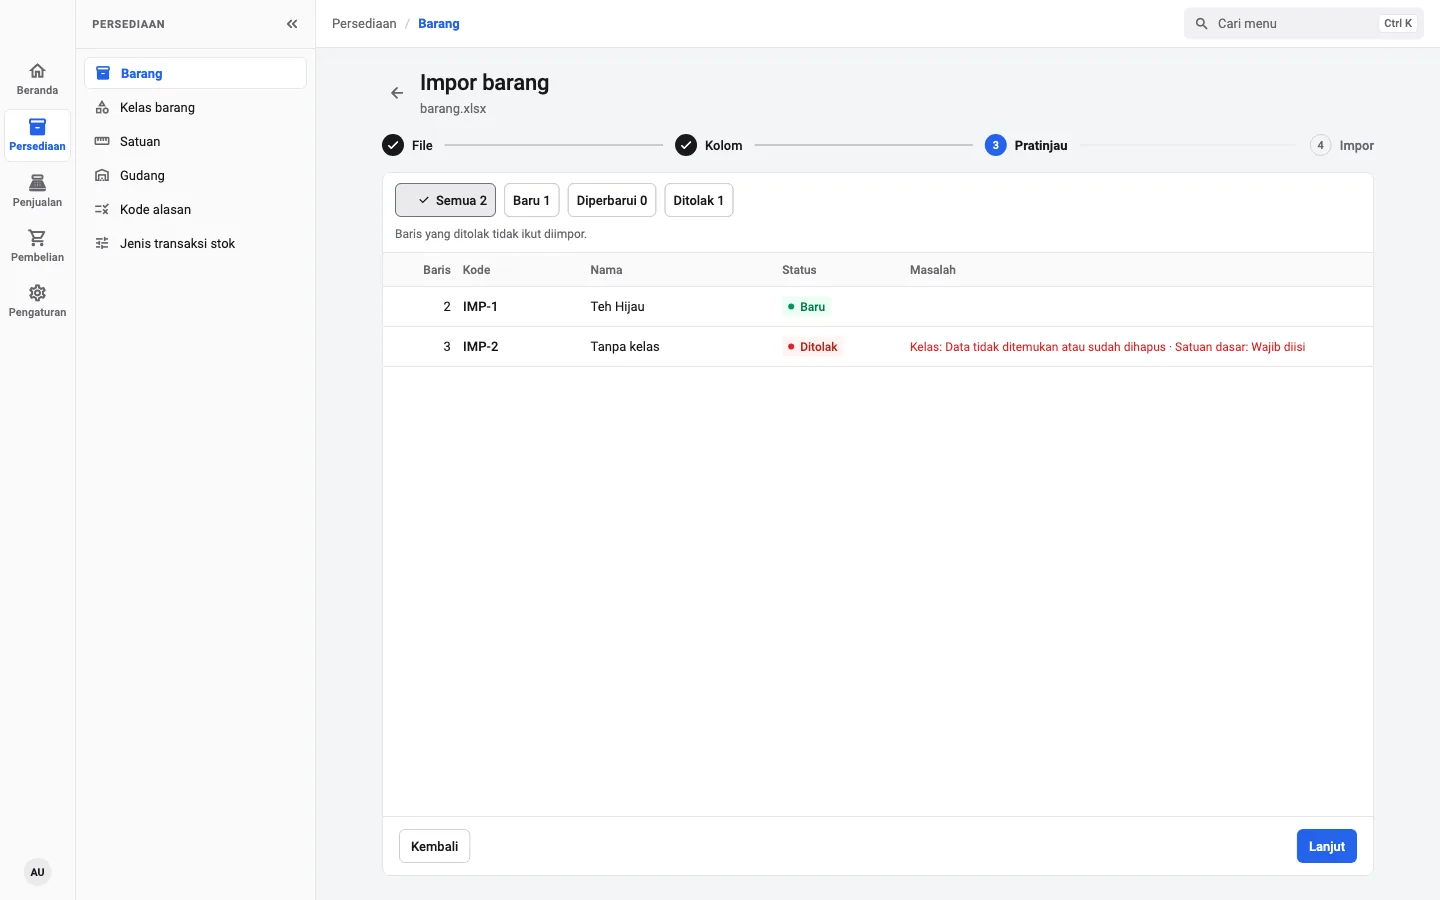Open Pembelian shopping cart icon
Image resolution: width=1440 pixels, height=900 pixels.
coord(37,238)
